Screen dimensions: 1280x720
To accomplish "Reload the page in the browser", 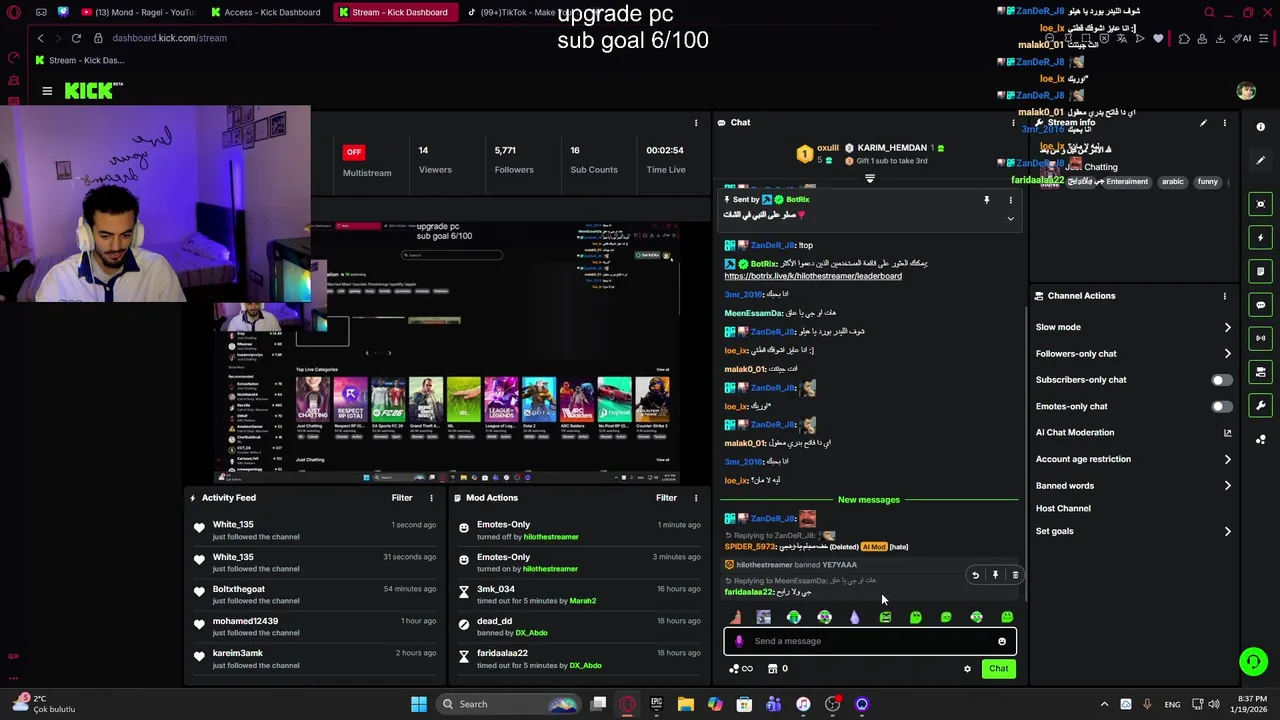I will pos(76,38).
